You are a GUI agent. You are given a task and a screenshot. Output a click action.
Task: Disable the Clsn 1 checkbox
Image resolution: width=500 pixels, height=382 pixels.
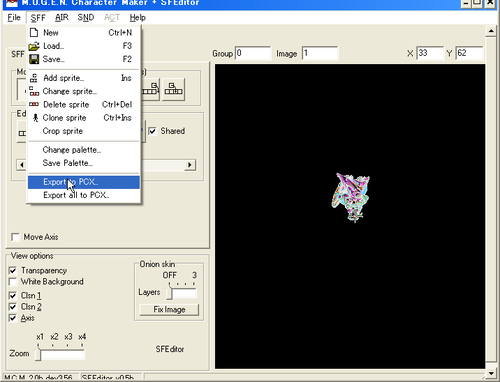click(13, 296)
